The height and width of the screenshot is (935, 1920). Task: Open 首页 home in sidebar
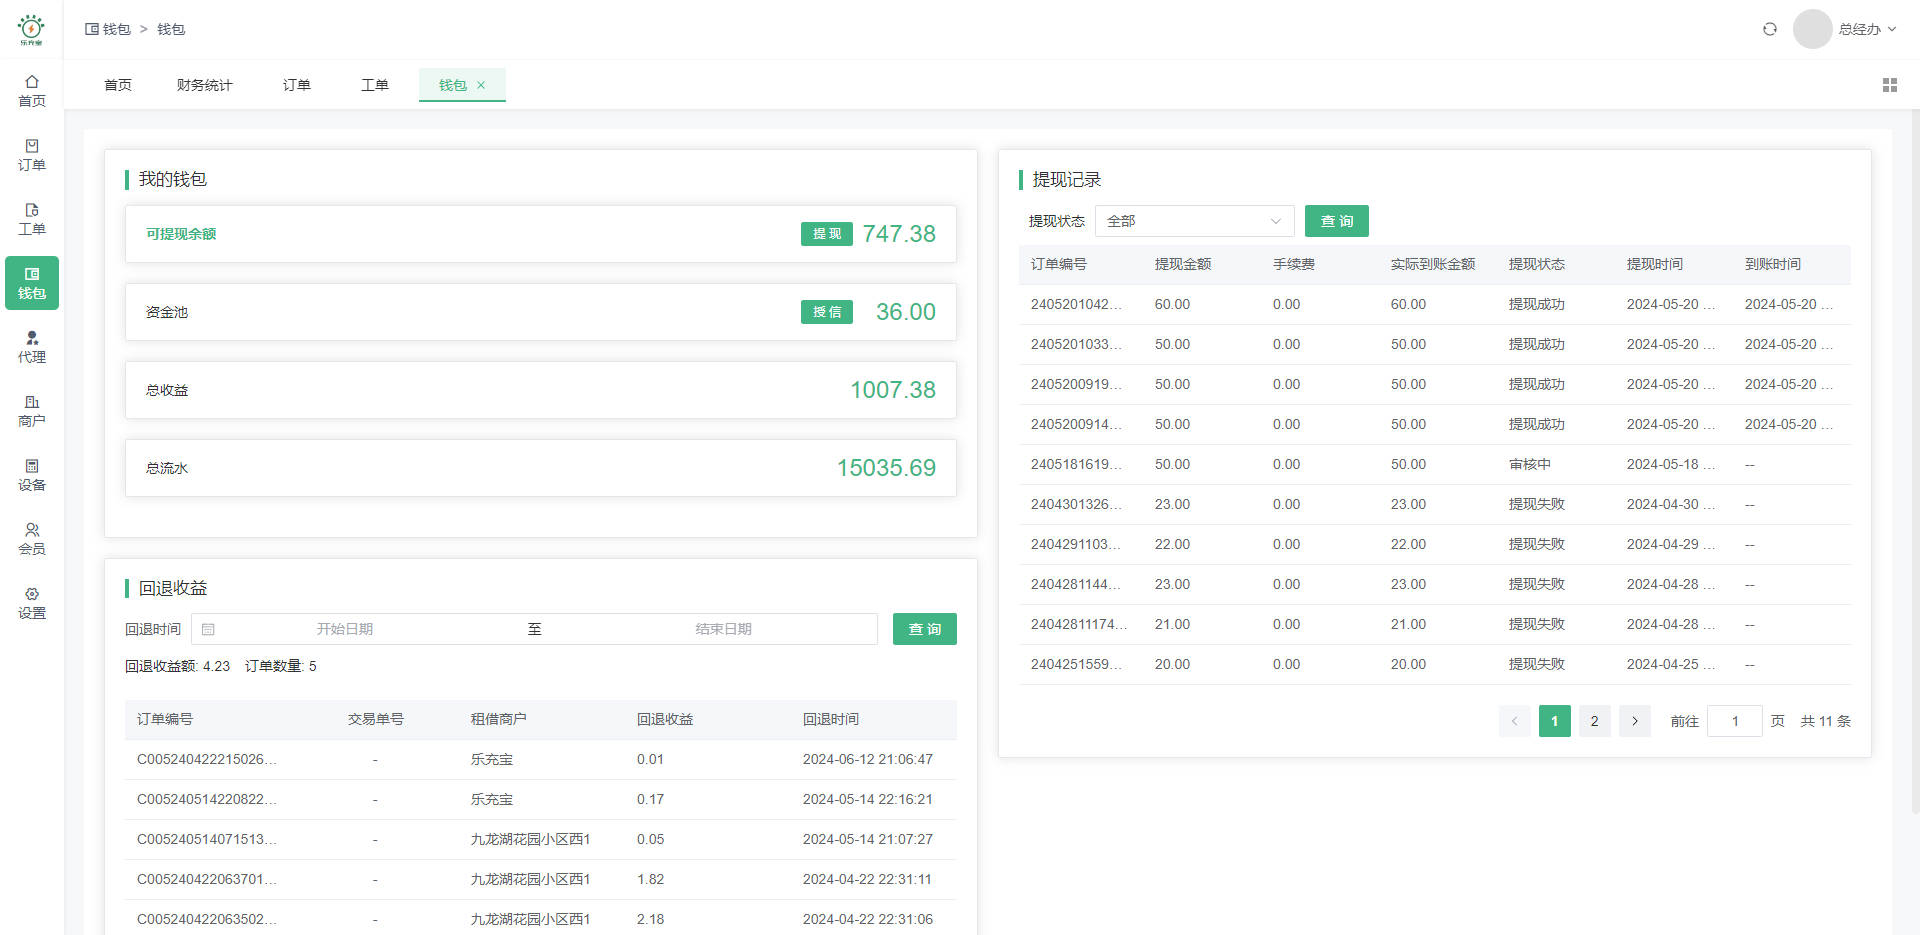[x=32, y=91]
